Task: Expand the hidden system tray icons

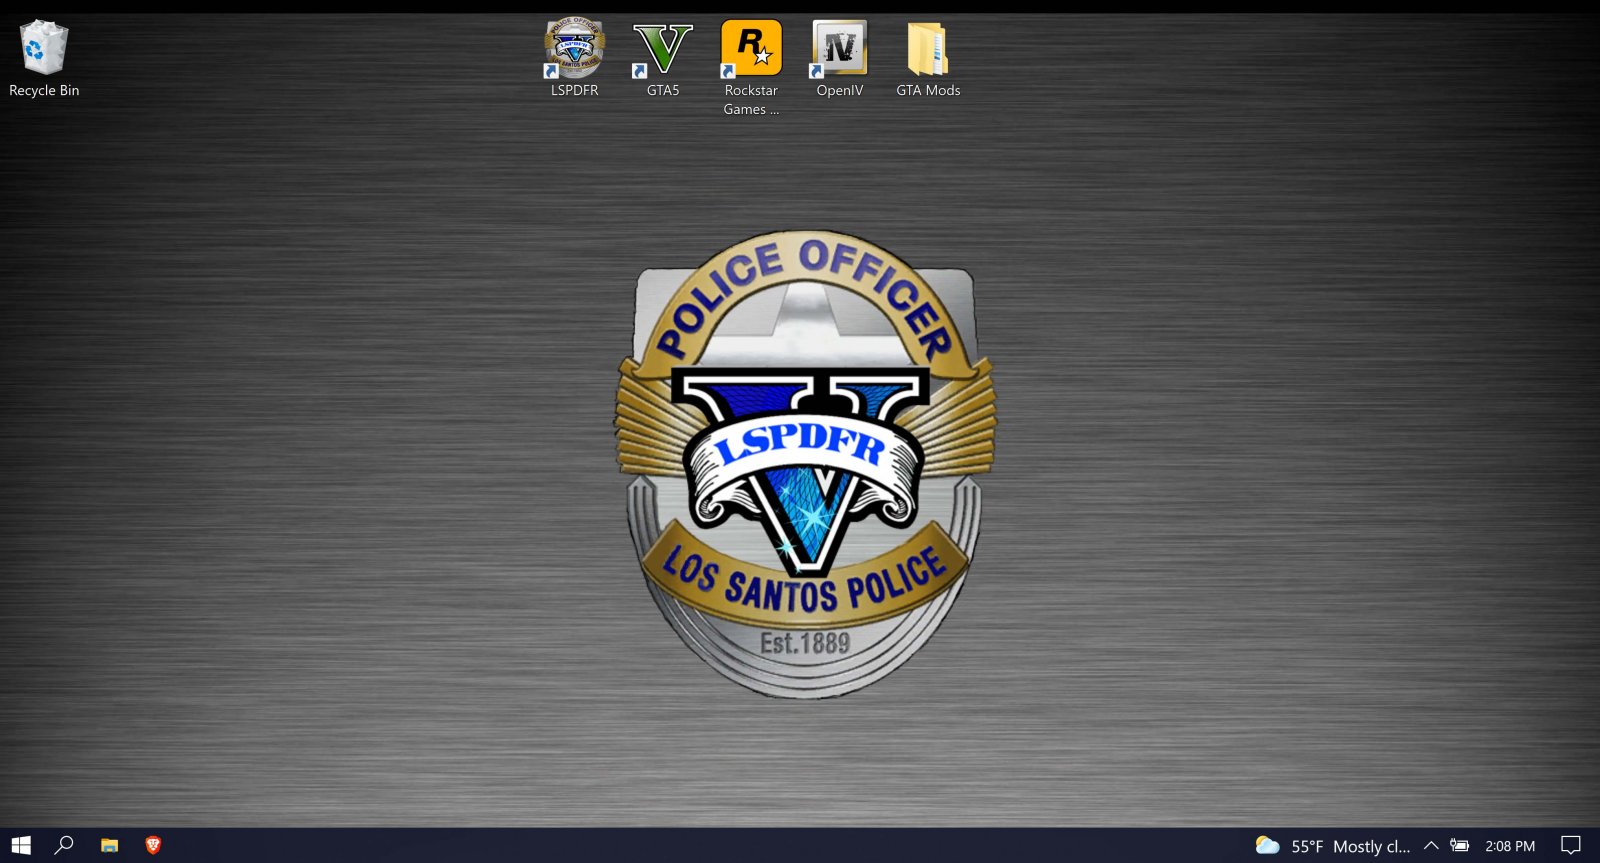Action: pos(1431,846)
